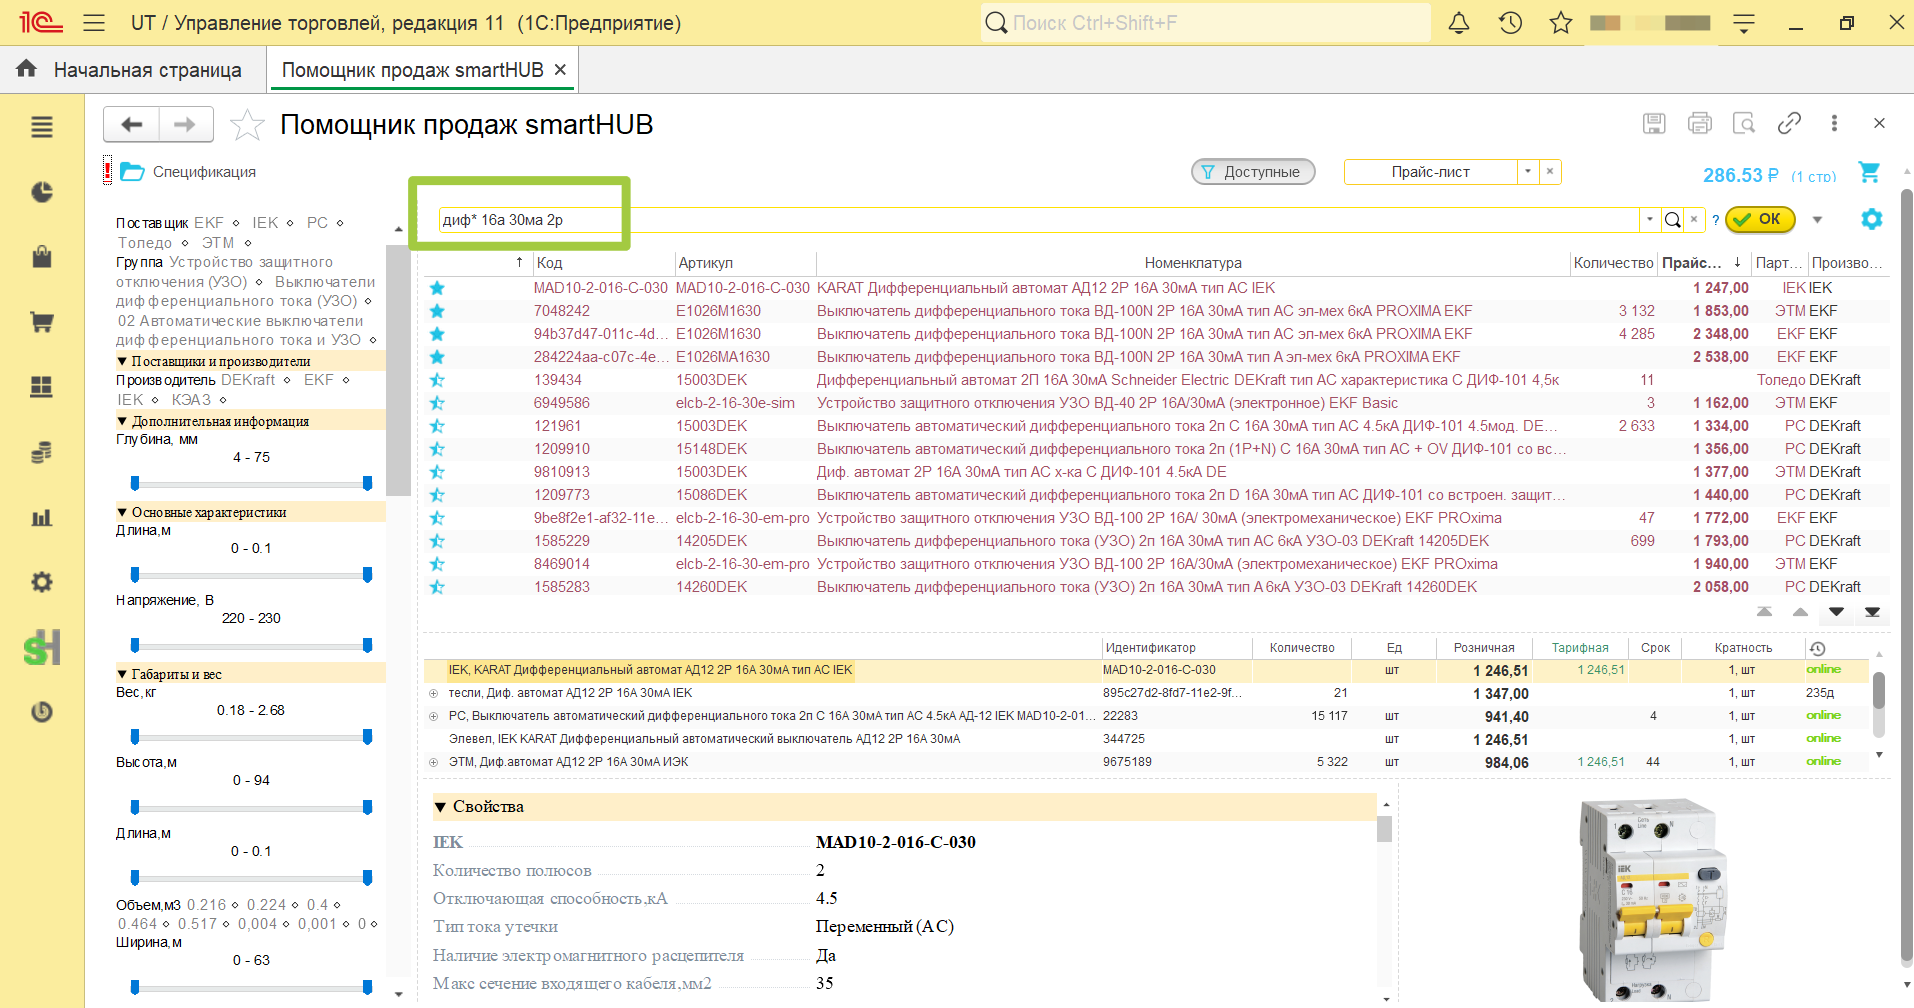Expand the dropdown arrow next to OK
This screenshot has width=1914, height=1008.
[1817, 220]
